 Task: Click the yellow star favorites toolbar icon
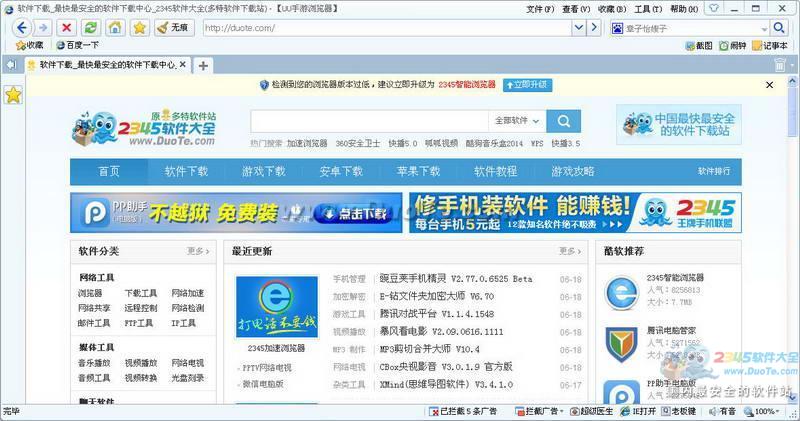tap(139, 28)
